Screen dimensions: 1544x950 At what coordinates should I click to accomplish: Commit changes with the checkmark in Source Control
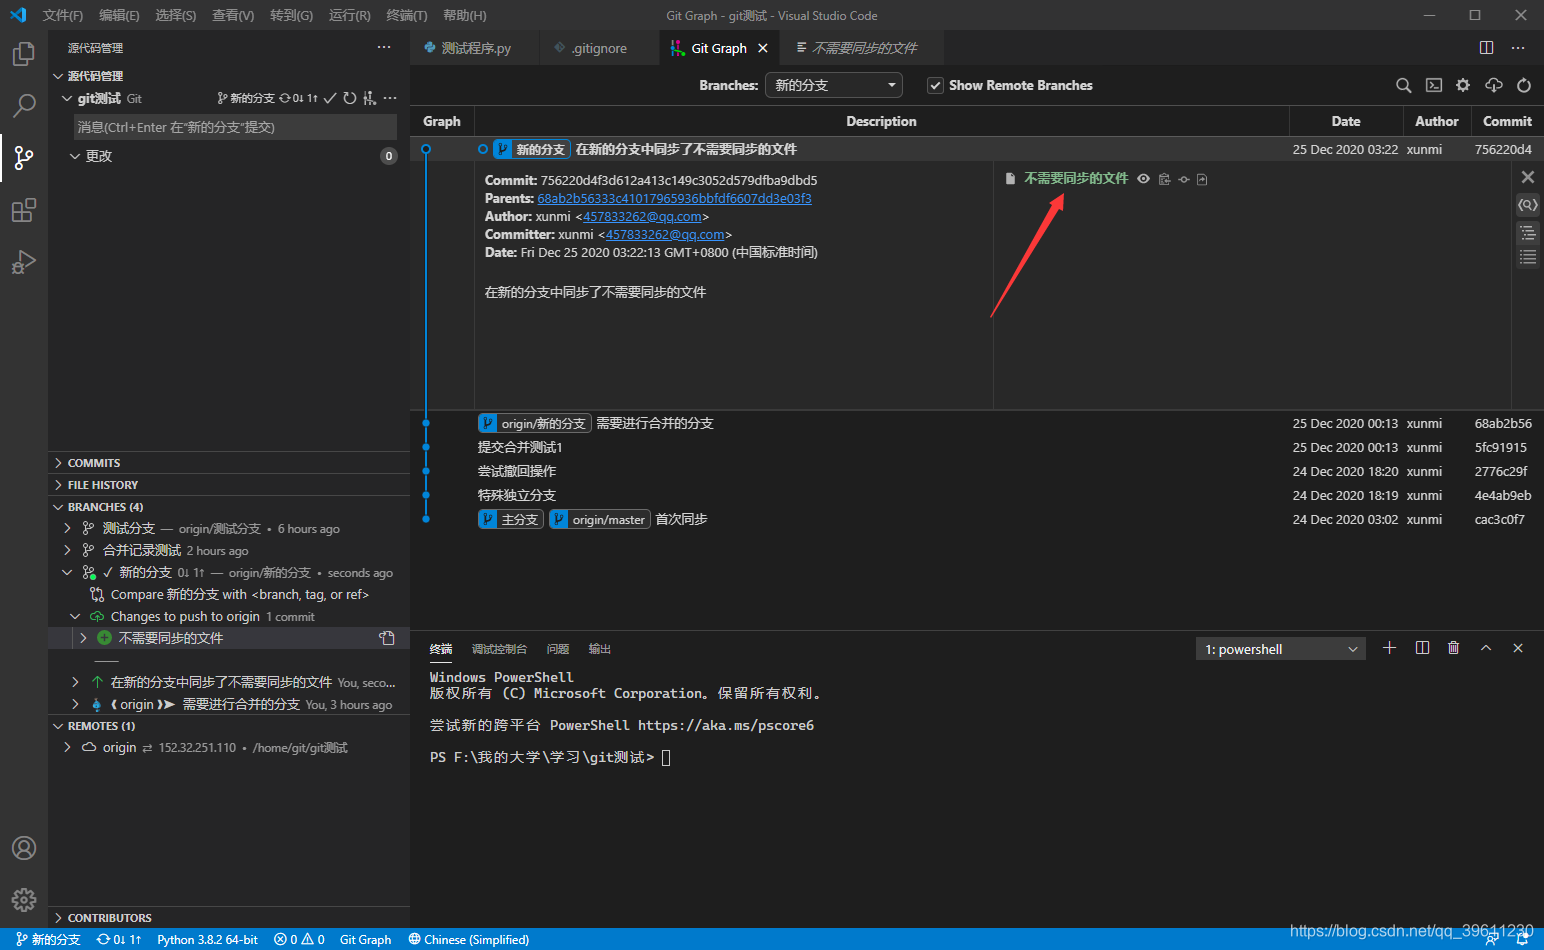330,98
